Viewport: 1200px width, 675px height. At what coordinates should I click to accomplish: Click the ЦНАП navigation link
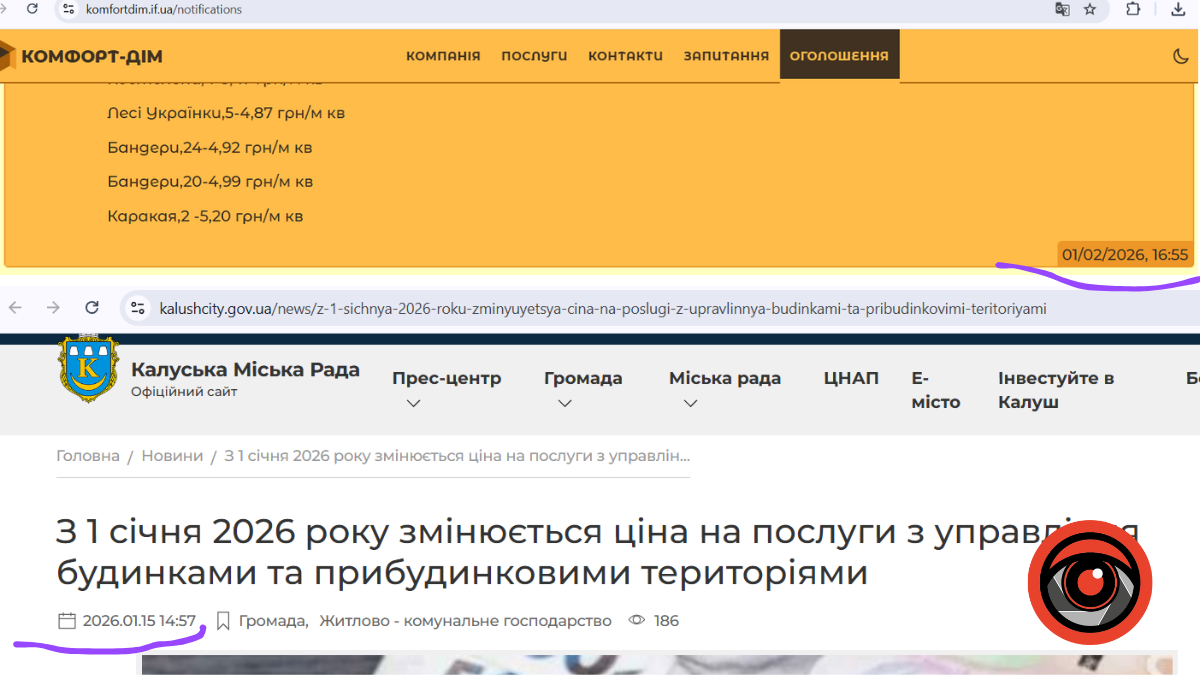tap(851, 378)
